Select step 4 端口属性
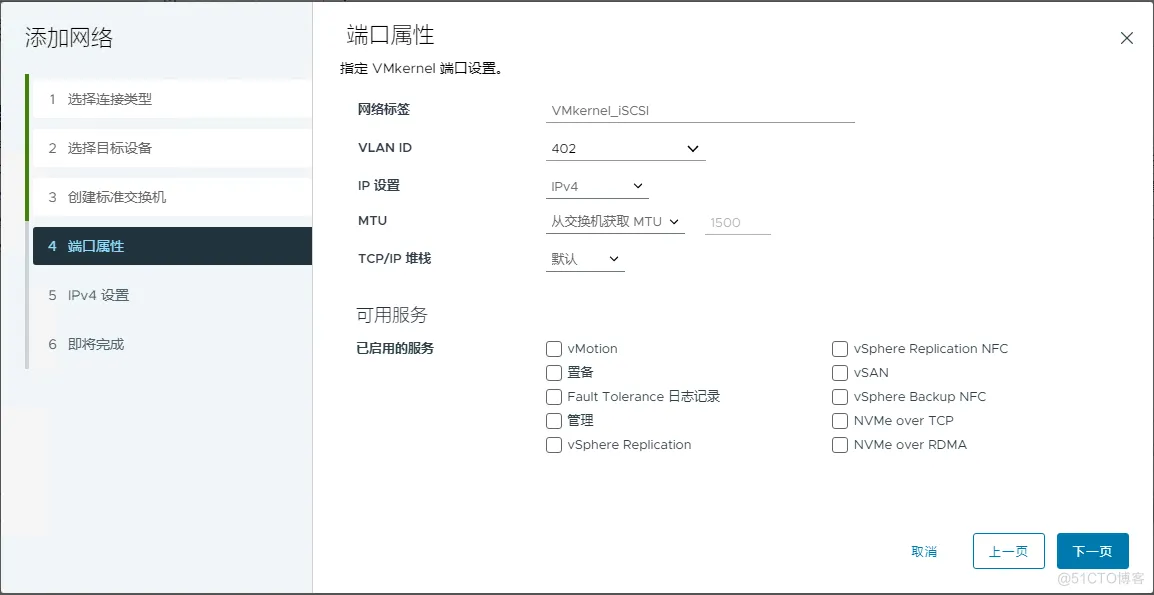This screenshot has width=1154, height=595. [172, 246]
